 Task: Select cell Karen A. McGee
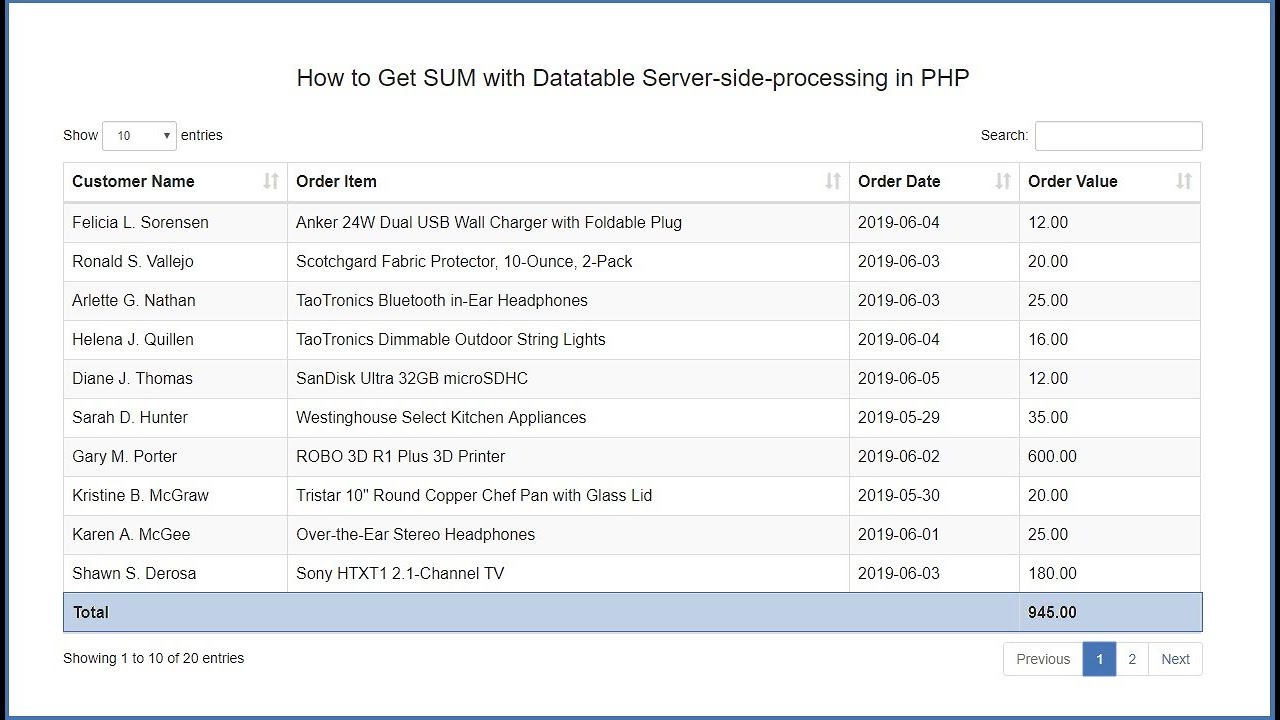click(x=175, y=534)
